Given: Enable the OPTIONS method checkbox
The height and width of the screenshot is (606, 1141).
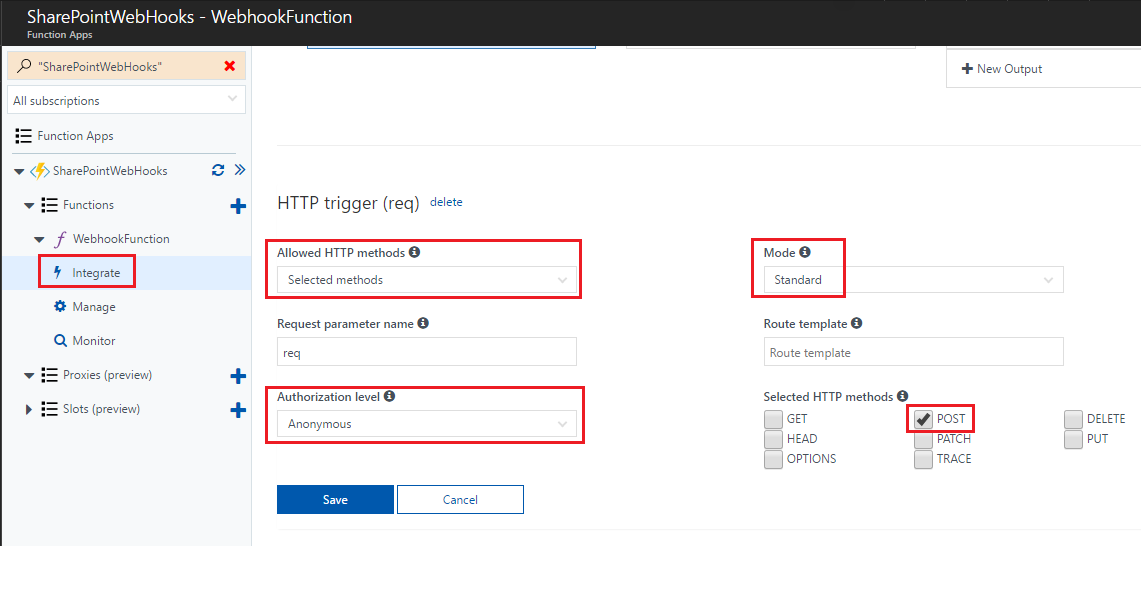Looking at the screenshot, I should (773, 460).
